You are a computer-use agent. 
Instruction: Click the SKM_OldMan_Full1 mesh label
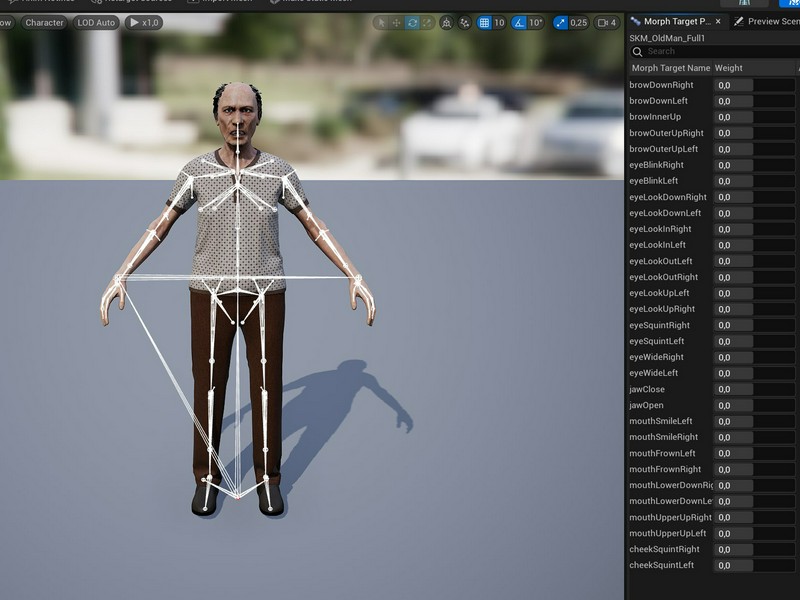(667, 38)
